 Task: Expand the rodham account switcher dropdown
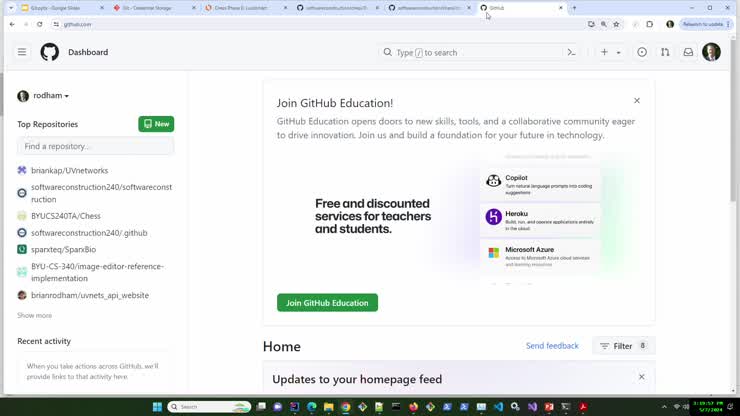43,96
